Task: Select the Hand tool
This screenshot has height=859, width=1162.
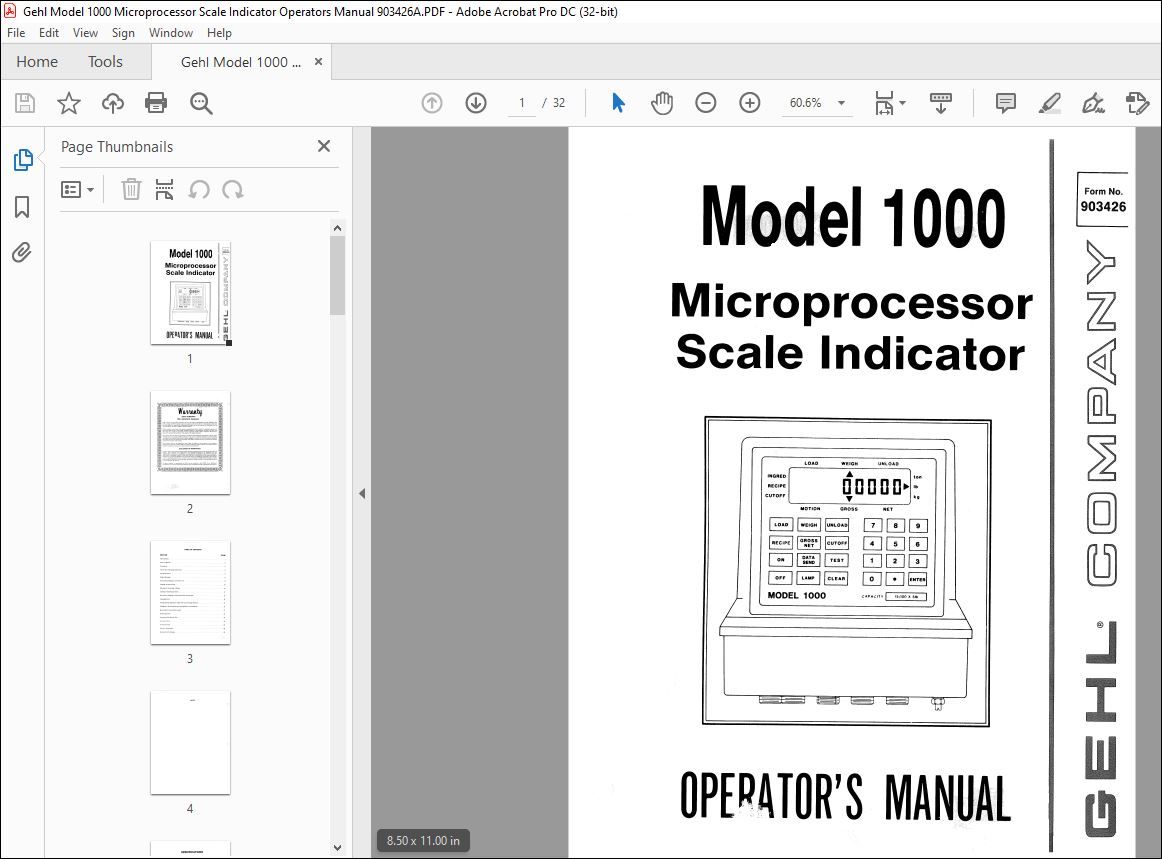Action: (x=661, y=102)
